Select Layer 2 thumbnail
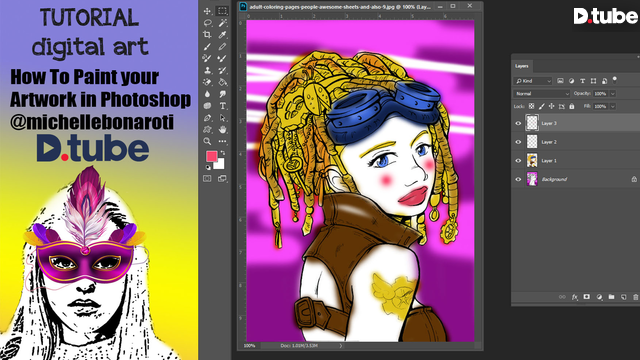Viewport: 640px width, 360px height. tap(532, 142)
